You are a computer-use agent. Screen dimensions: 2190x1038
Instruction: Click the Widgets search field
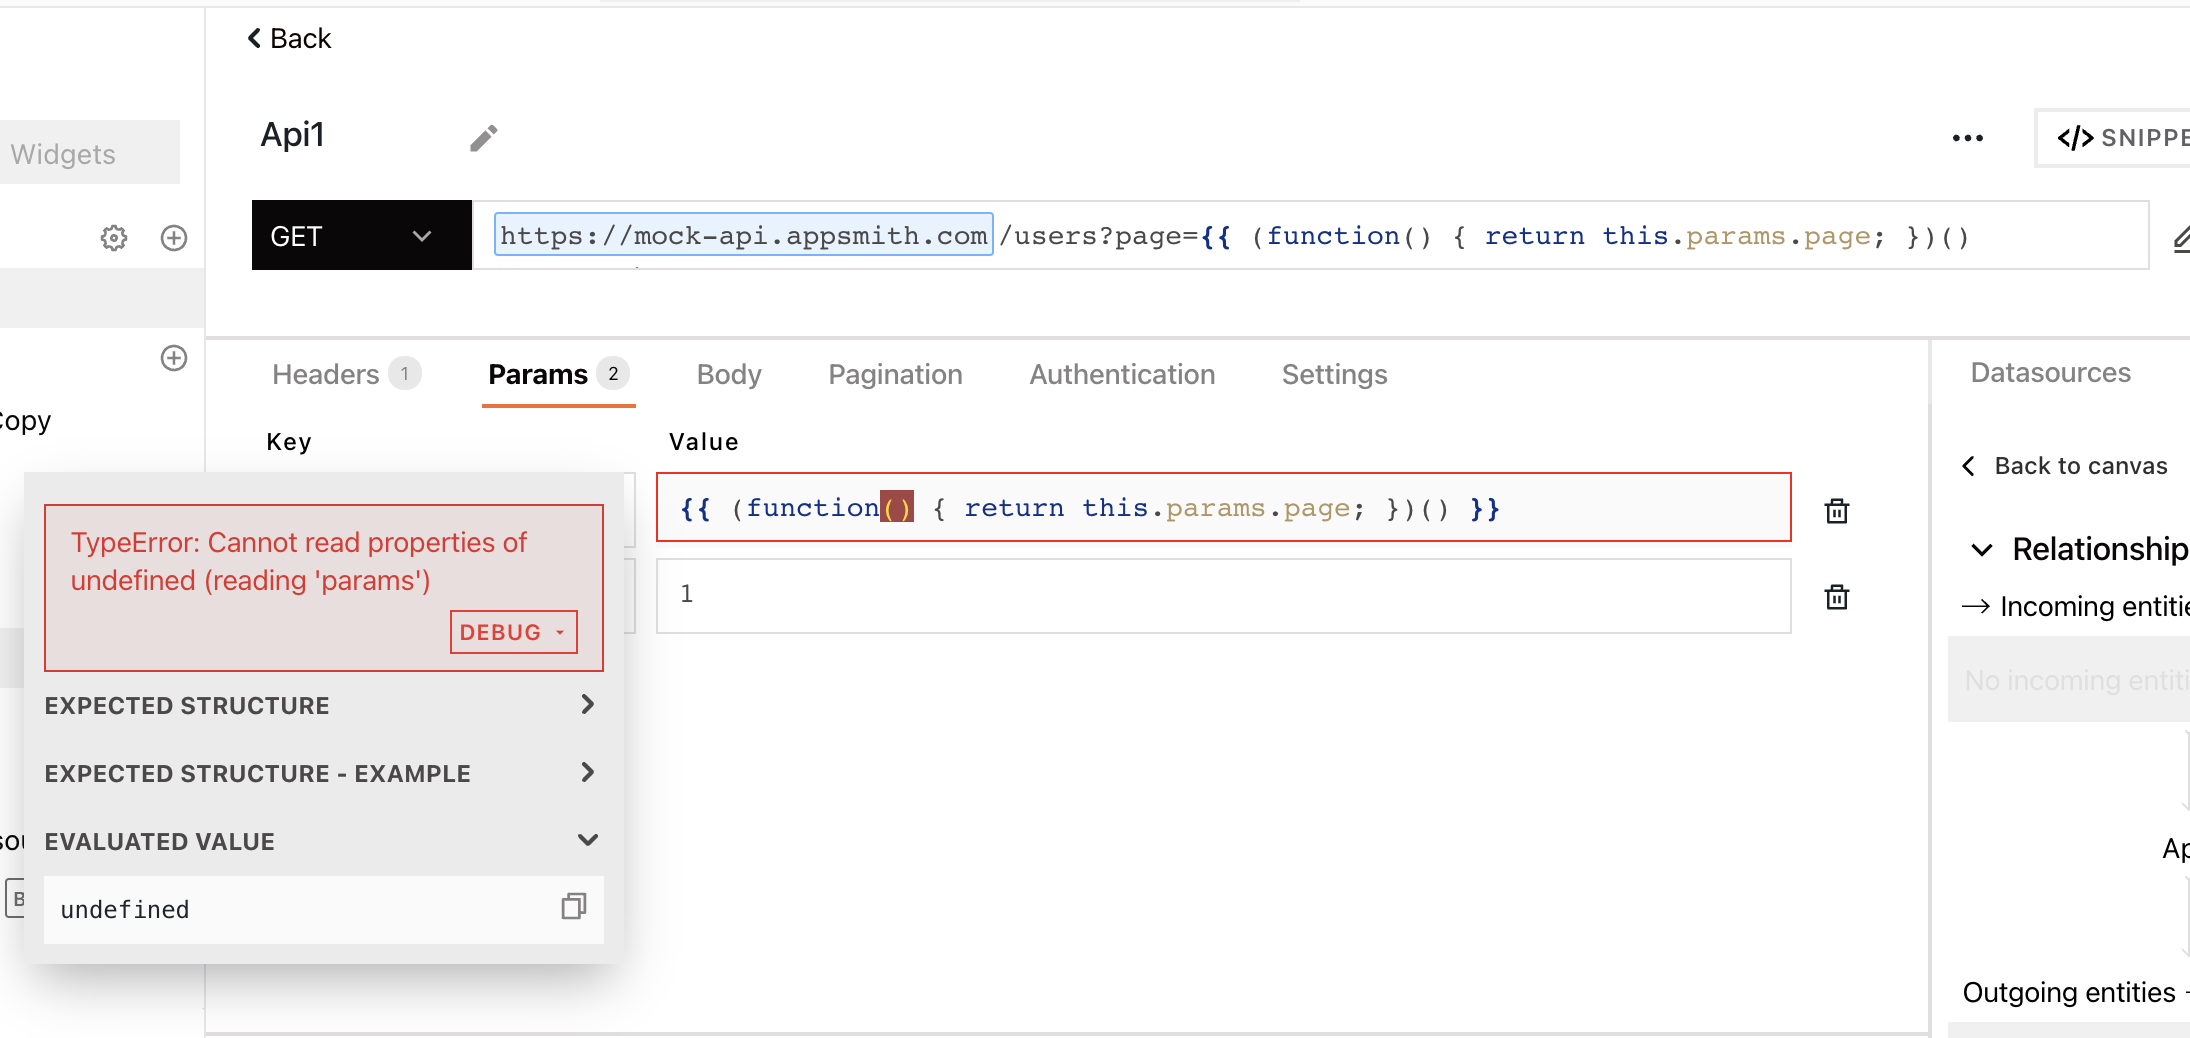(x=90, y=153)
